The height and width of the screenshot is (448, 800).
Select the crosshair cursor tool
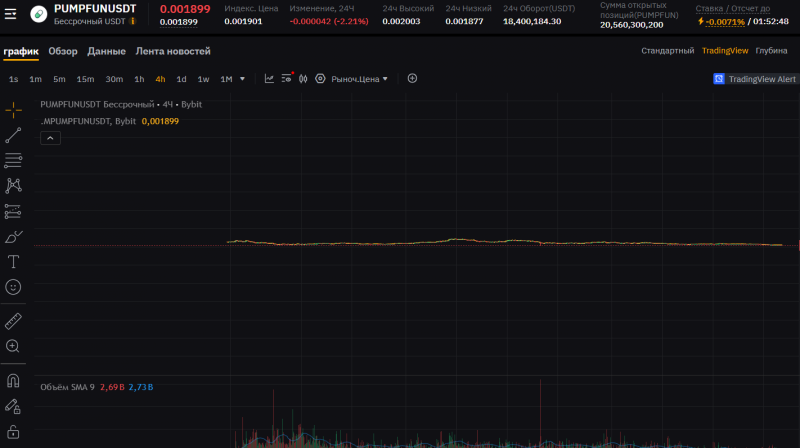(13, 110)
